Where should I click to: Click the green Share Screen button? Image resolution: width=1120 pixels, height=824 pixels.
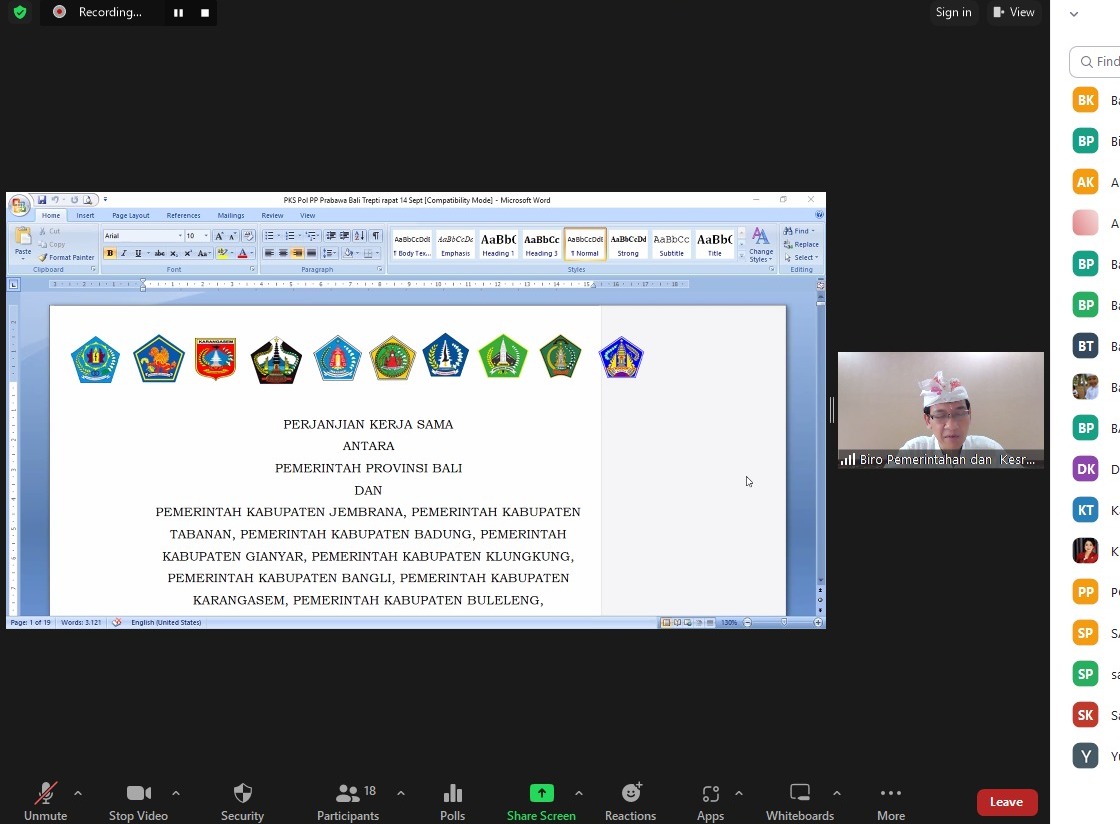click(x=541, y=801)
